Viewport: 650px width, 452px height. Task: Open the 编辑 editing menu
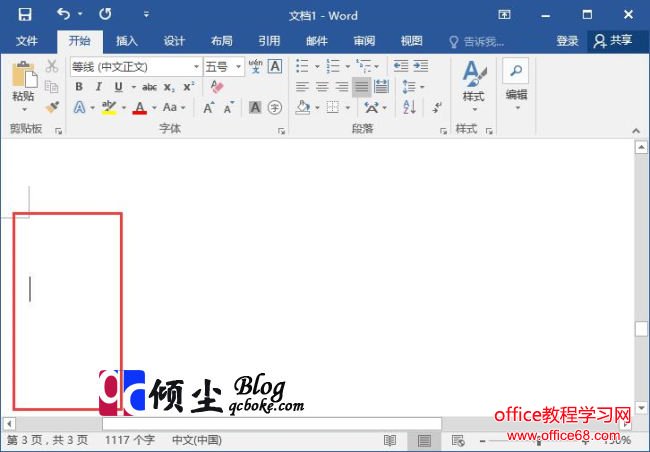(516, 84)
